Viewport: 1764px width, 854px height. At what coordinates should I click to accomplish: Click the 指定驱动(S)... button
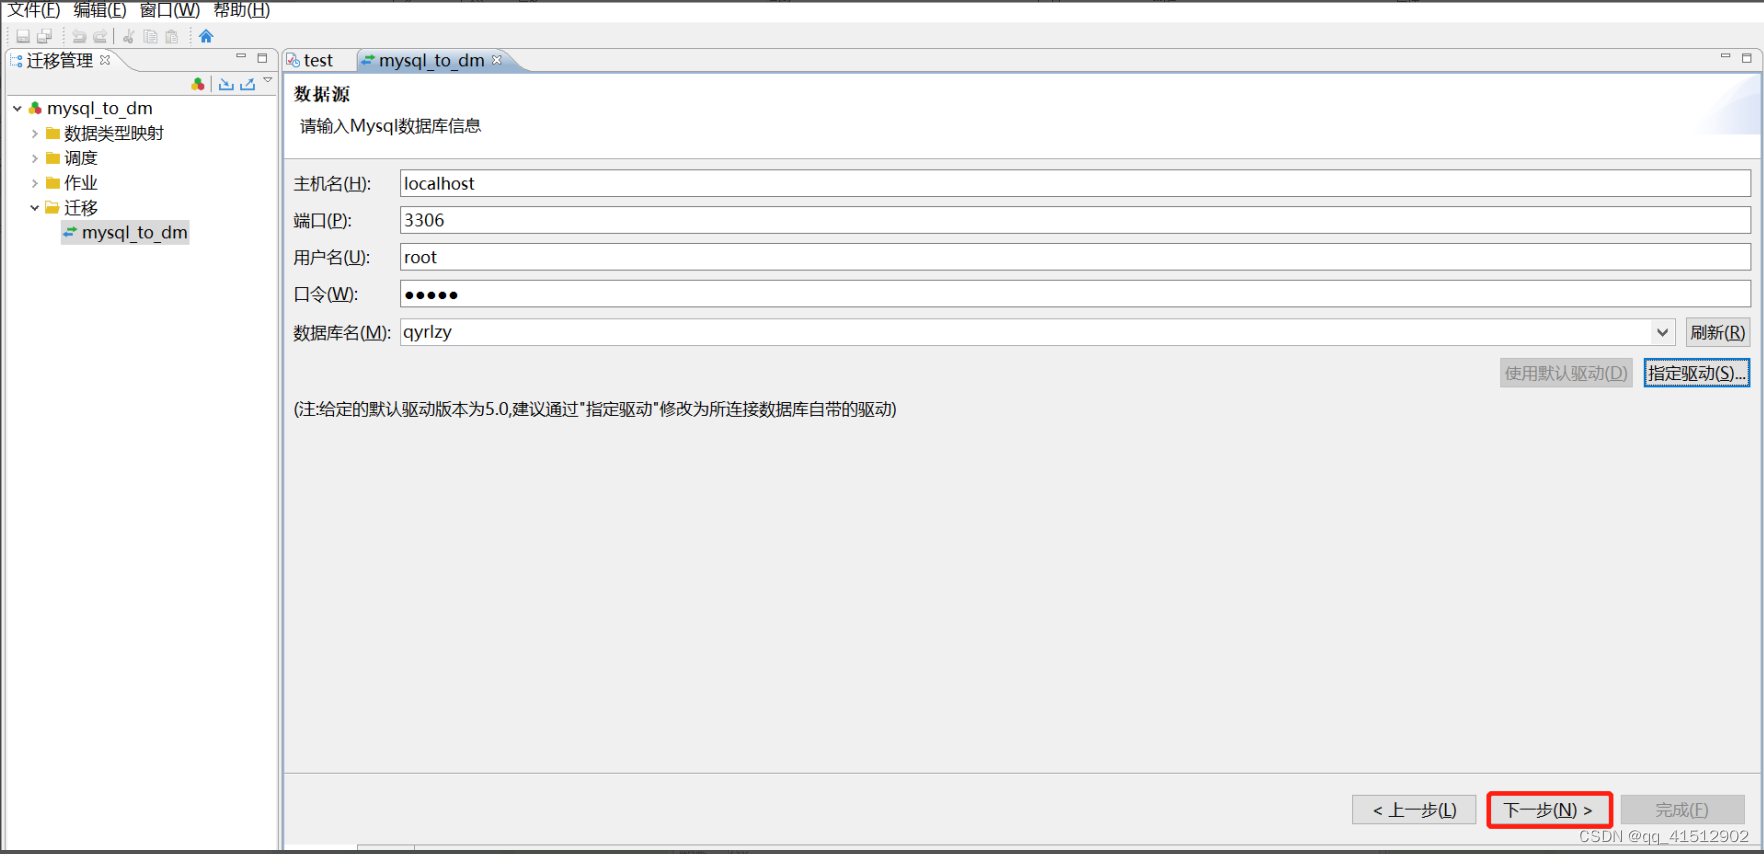pyautogui.click(x=1697, y=373)
